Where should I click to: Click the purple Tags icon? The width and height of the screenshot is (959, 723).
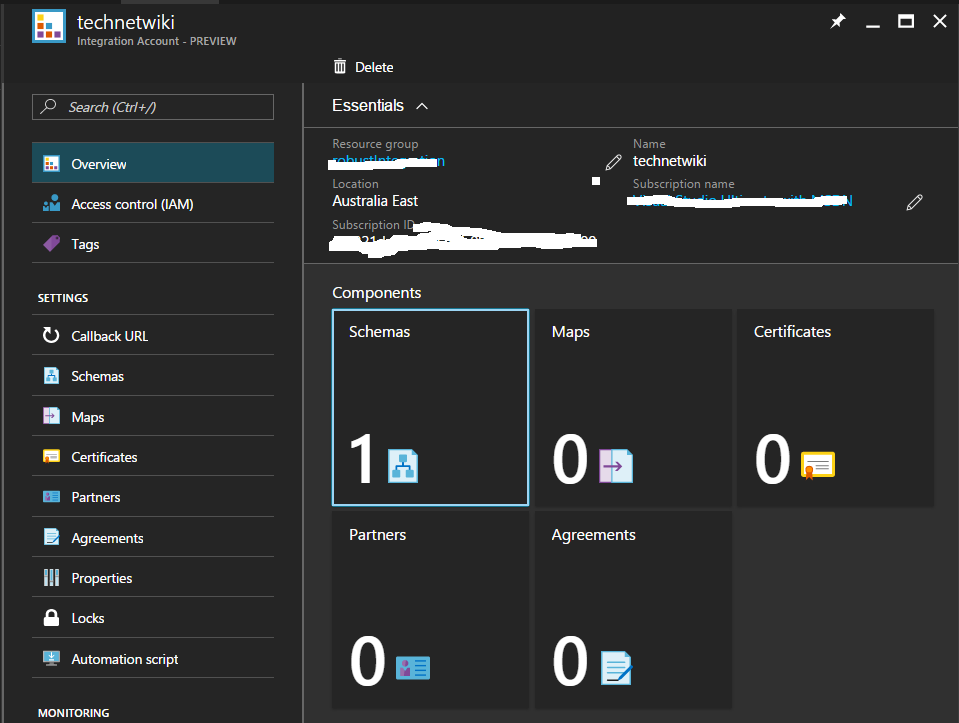click(x=51, y=243)
